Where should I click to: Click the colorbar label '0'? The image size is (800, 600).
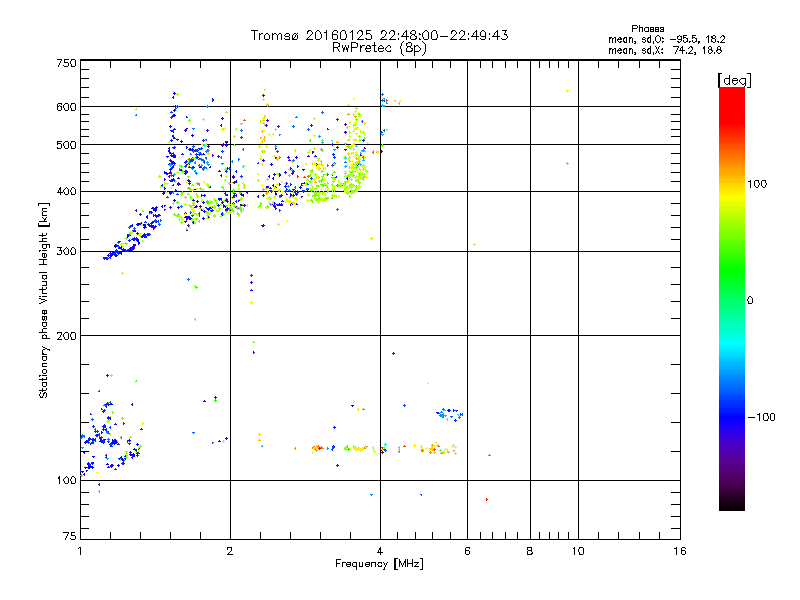coord(750,301)
